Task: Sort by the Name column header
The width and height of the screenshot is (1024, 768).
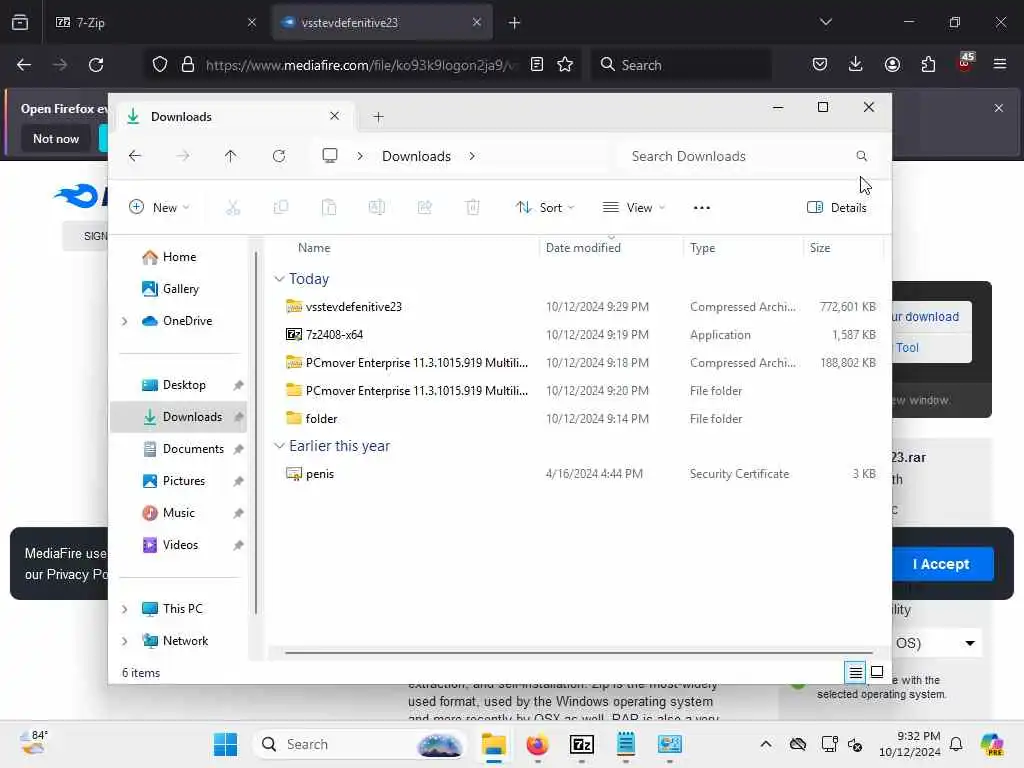Action: [x=313, y=248]
